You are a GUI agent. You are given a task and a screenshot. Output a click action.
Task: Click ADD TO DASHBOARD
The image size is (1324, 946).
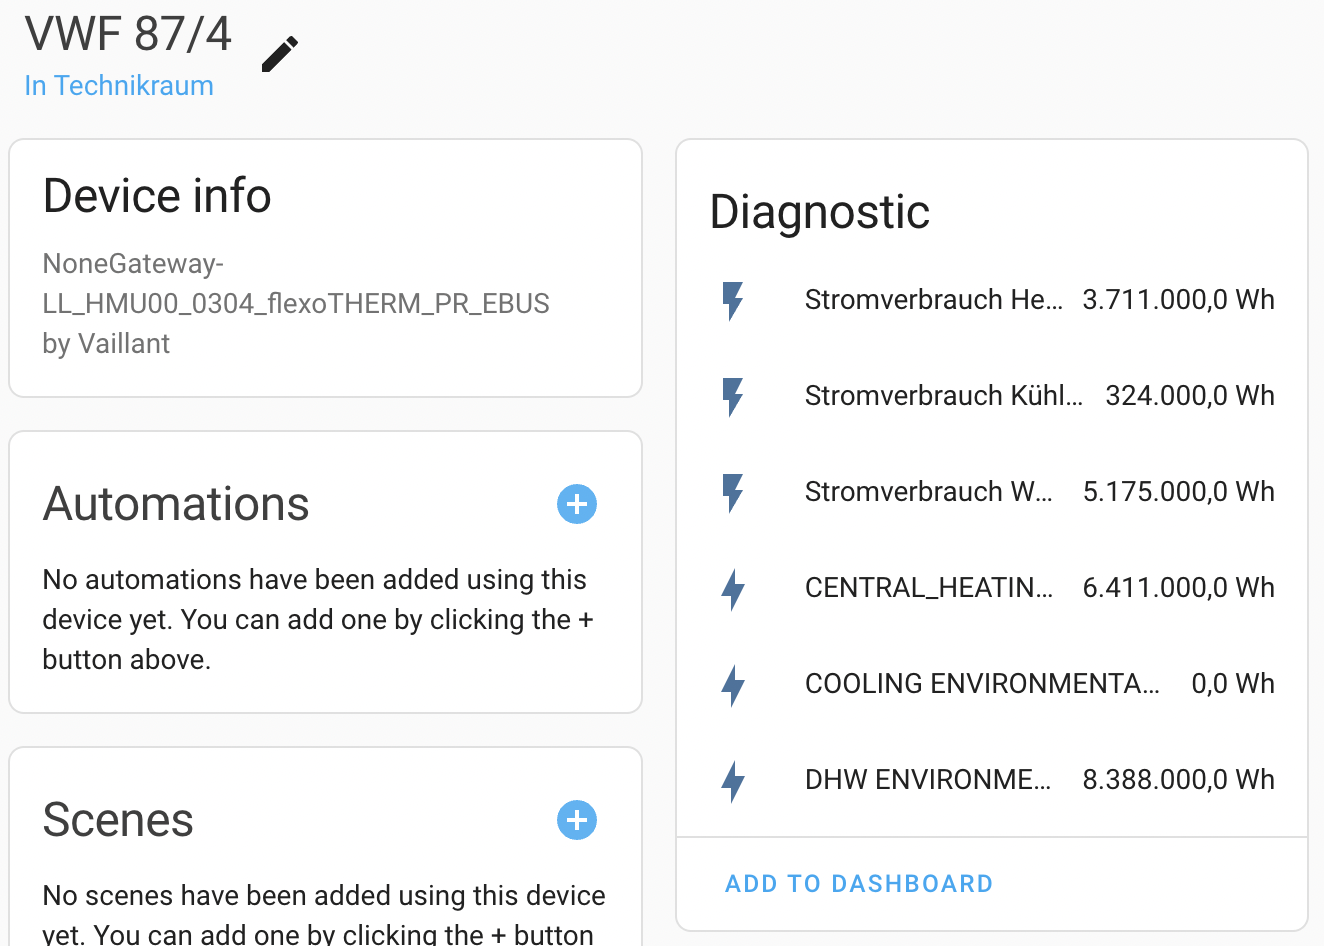(858, 883)
